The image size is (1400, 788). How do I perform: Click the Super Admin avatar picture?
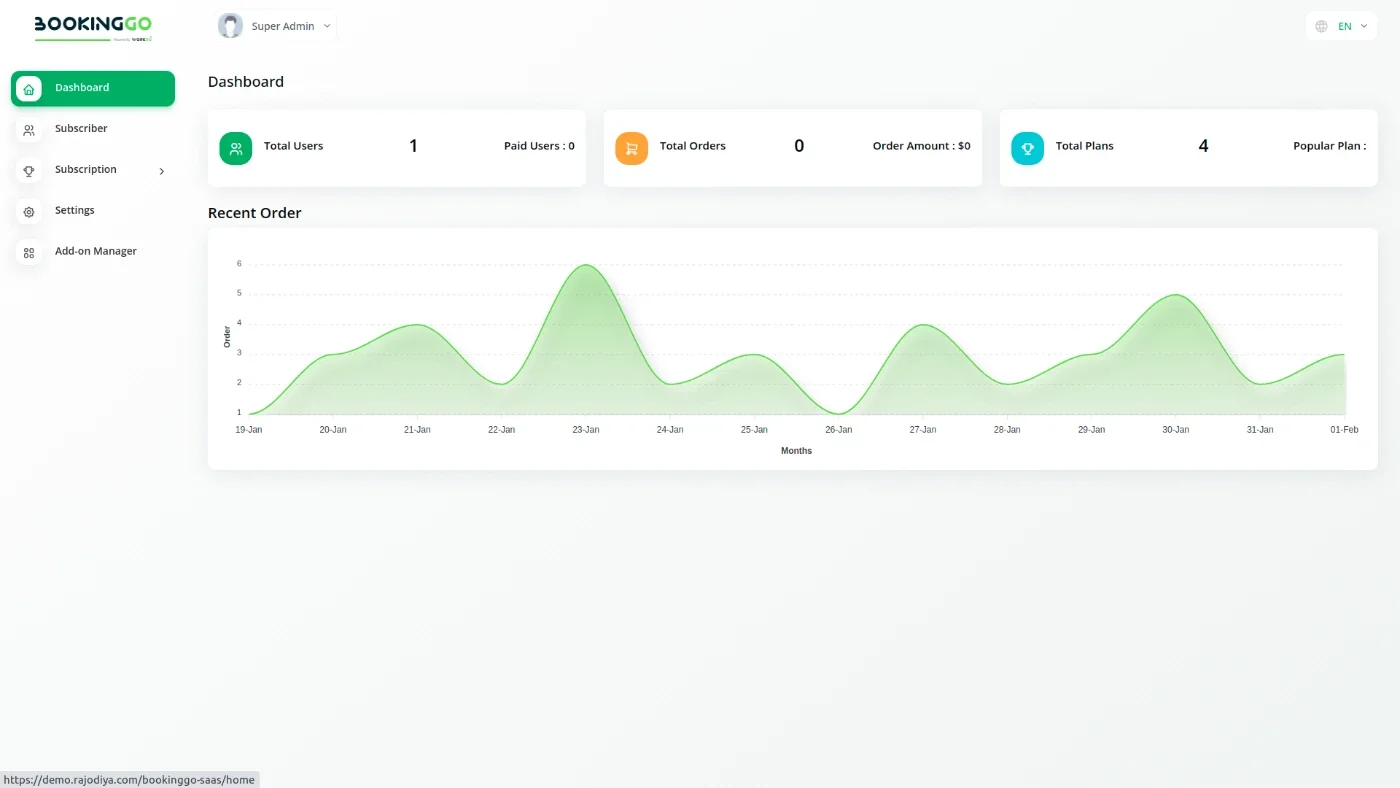click(230, 26)
